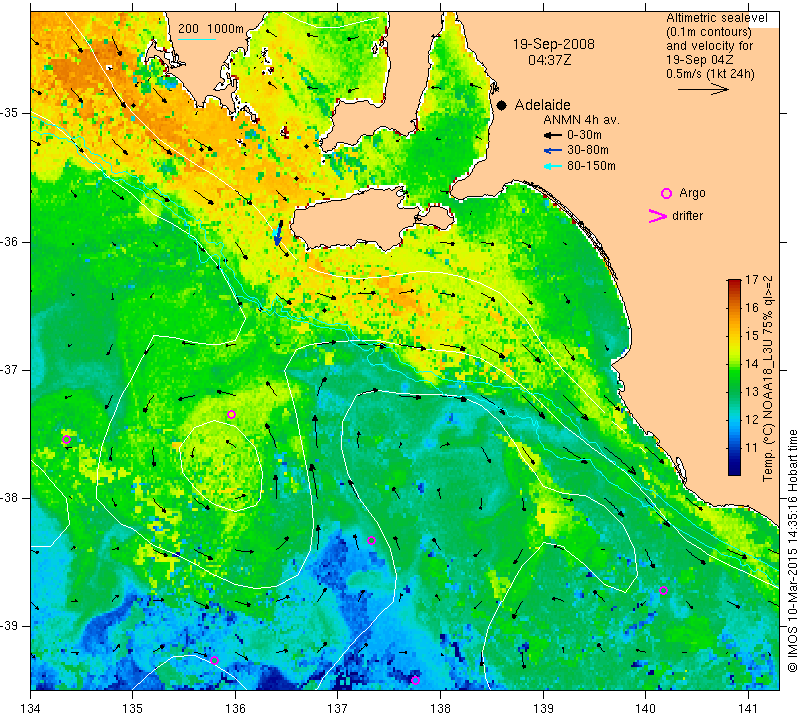Click the 139 longitude axis label
Image resolution: width=800 pixels, height=720 pixels.
tap(543, 709)
